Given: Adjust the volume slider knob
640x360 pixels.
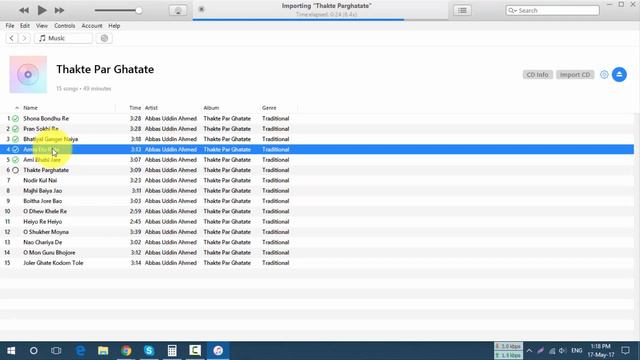Looking at the screenshot, I should coord(139,10).
